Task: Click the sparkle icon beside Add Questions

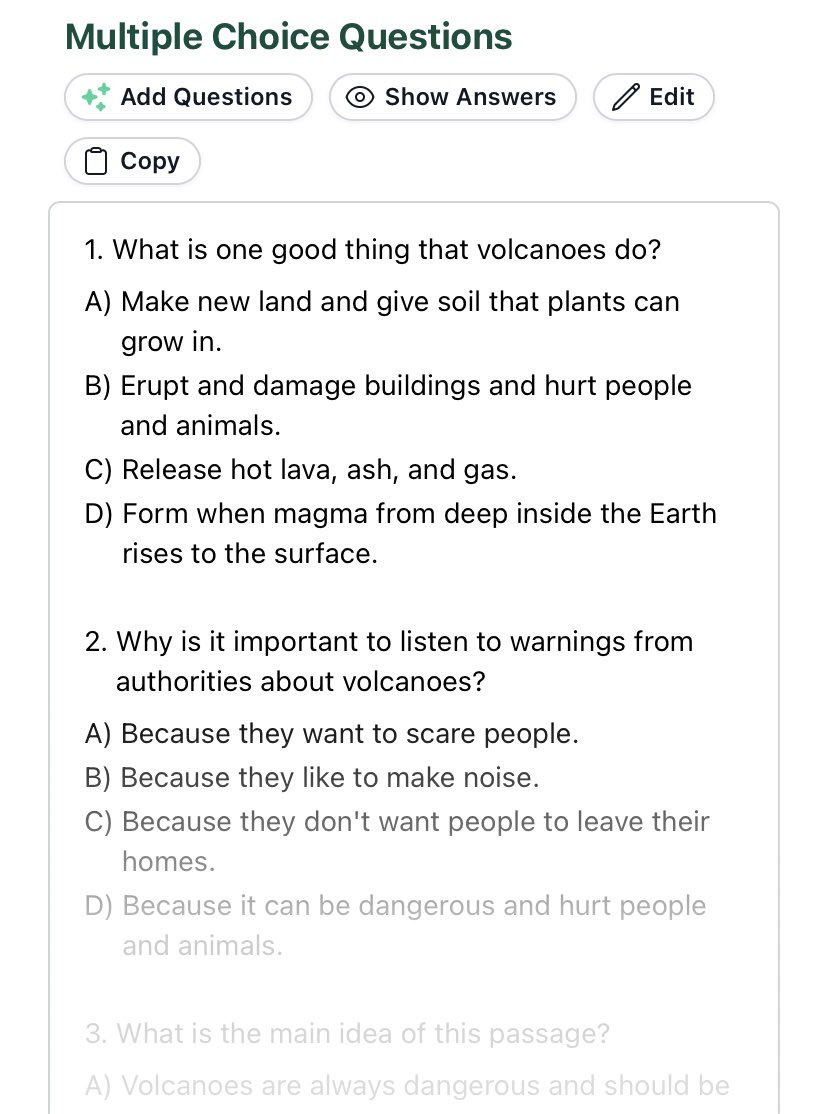Action: 96,97
